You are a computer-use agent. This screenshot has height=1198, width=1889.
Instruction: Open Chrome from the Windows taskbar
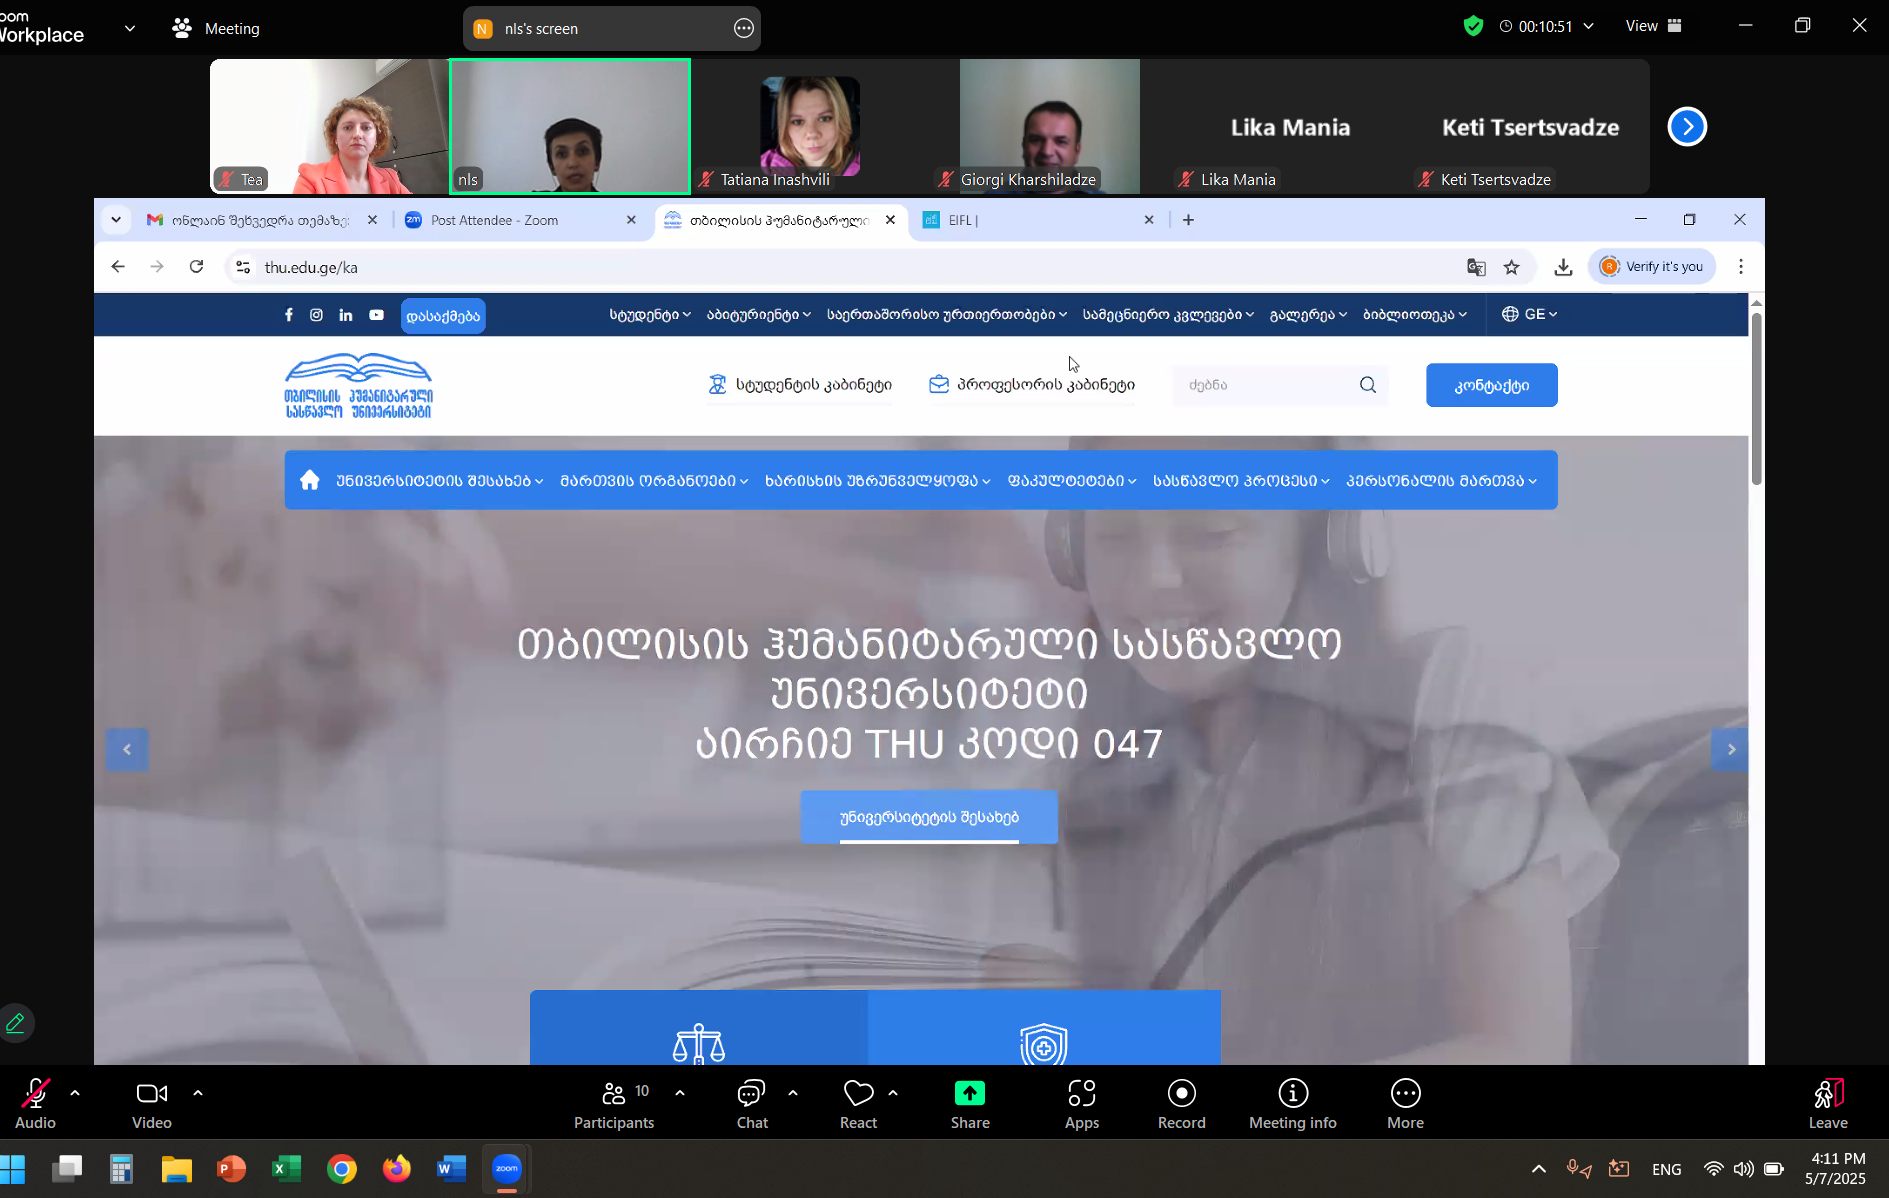point(342,1169)
